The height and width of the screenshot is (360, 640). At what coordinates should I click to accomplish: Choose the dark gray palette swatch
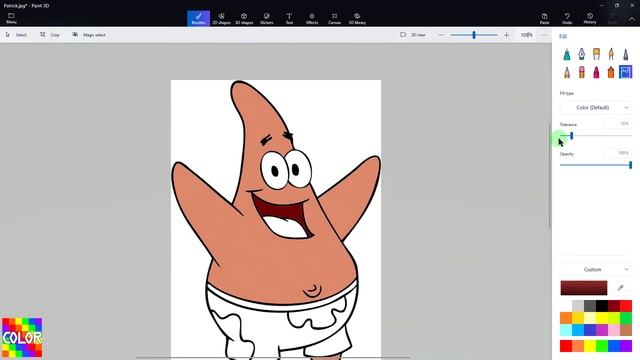[590, 306]
